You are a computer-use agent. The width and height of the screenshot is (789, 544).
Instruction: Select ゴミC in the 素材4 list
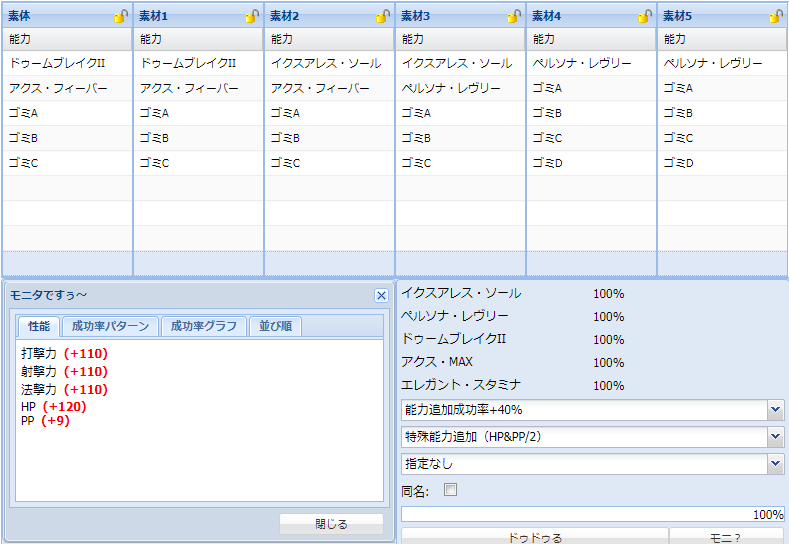591,138
